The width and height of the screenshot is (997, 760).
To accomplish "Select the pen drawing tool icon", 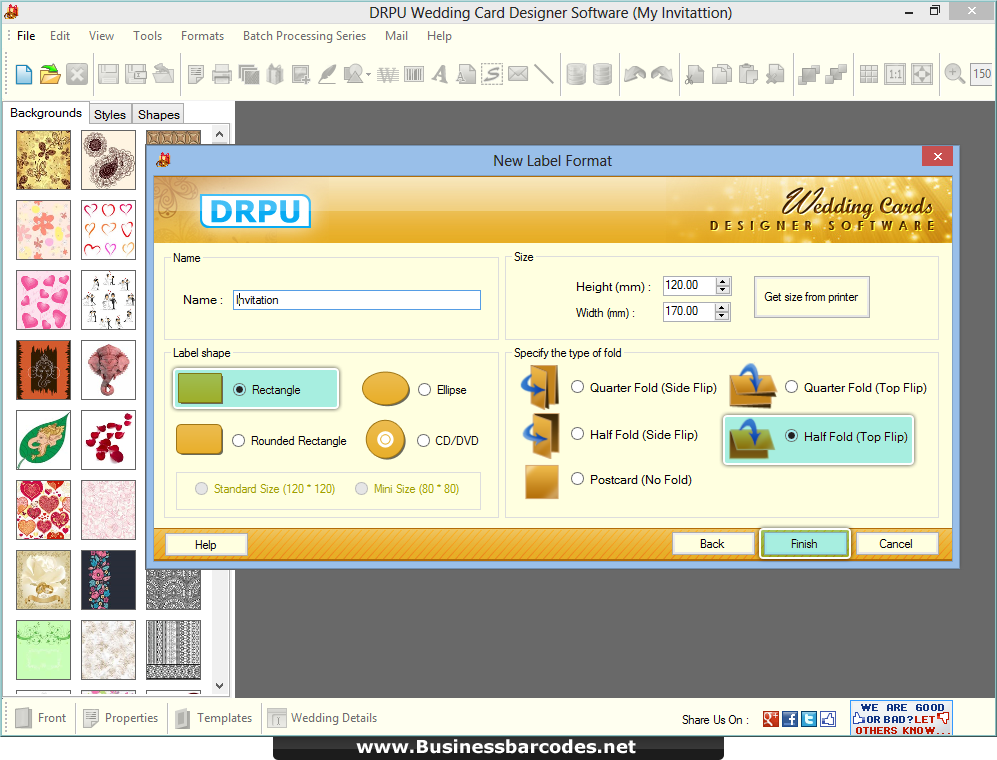I will tap(327, 74).
